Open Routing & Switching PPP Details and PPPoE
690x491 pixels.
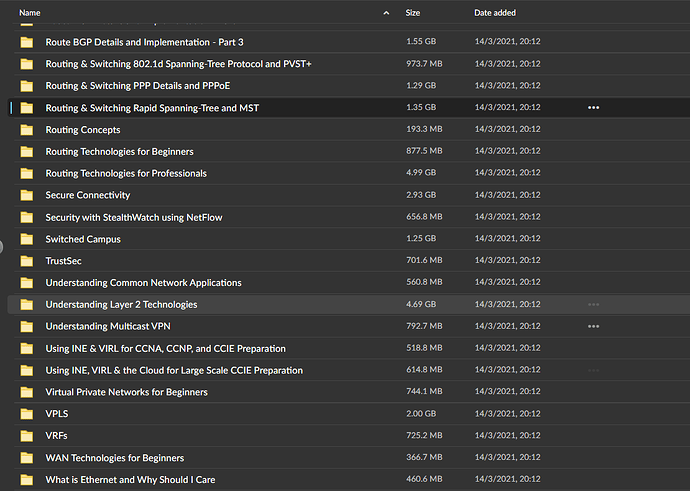click(x=138, y=86)
